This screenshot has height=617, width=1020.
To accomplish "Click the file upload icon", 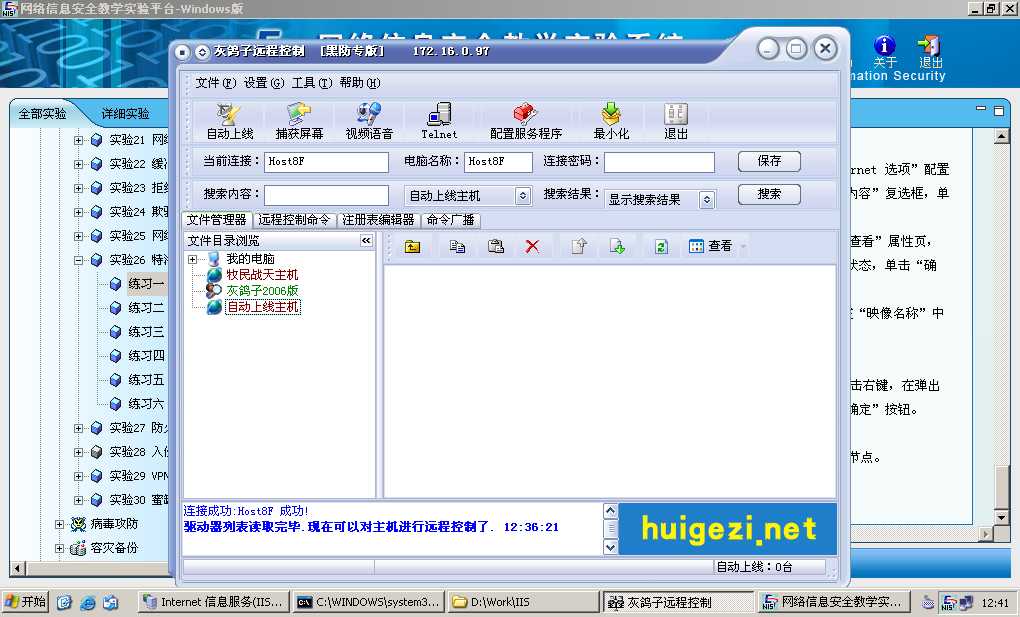I will tap(579, 247).
